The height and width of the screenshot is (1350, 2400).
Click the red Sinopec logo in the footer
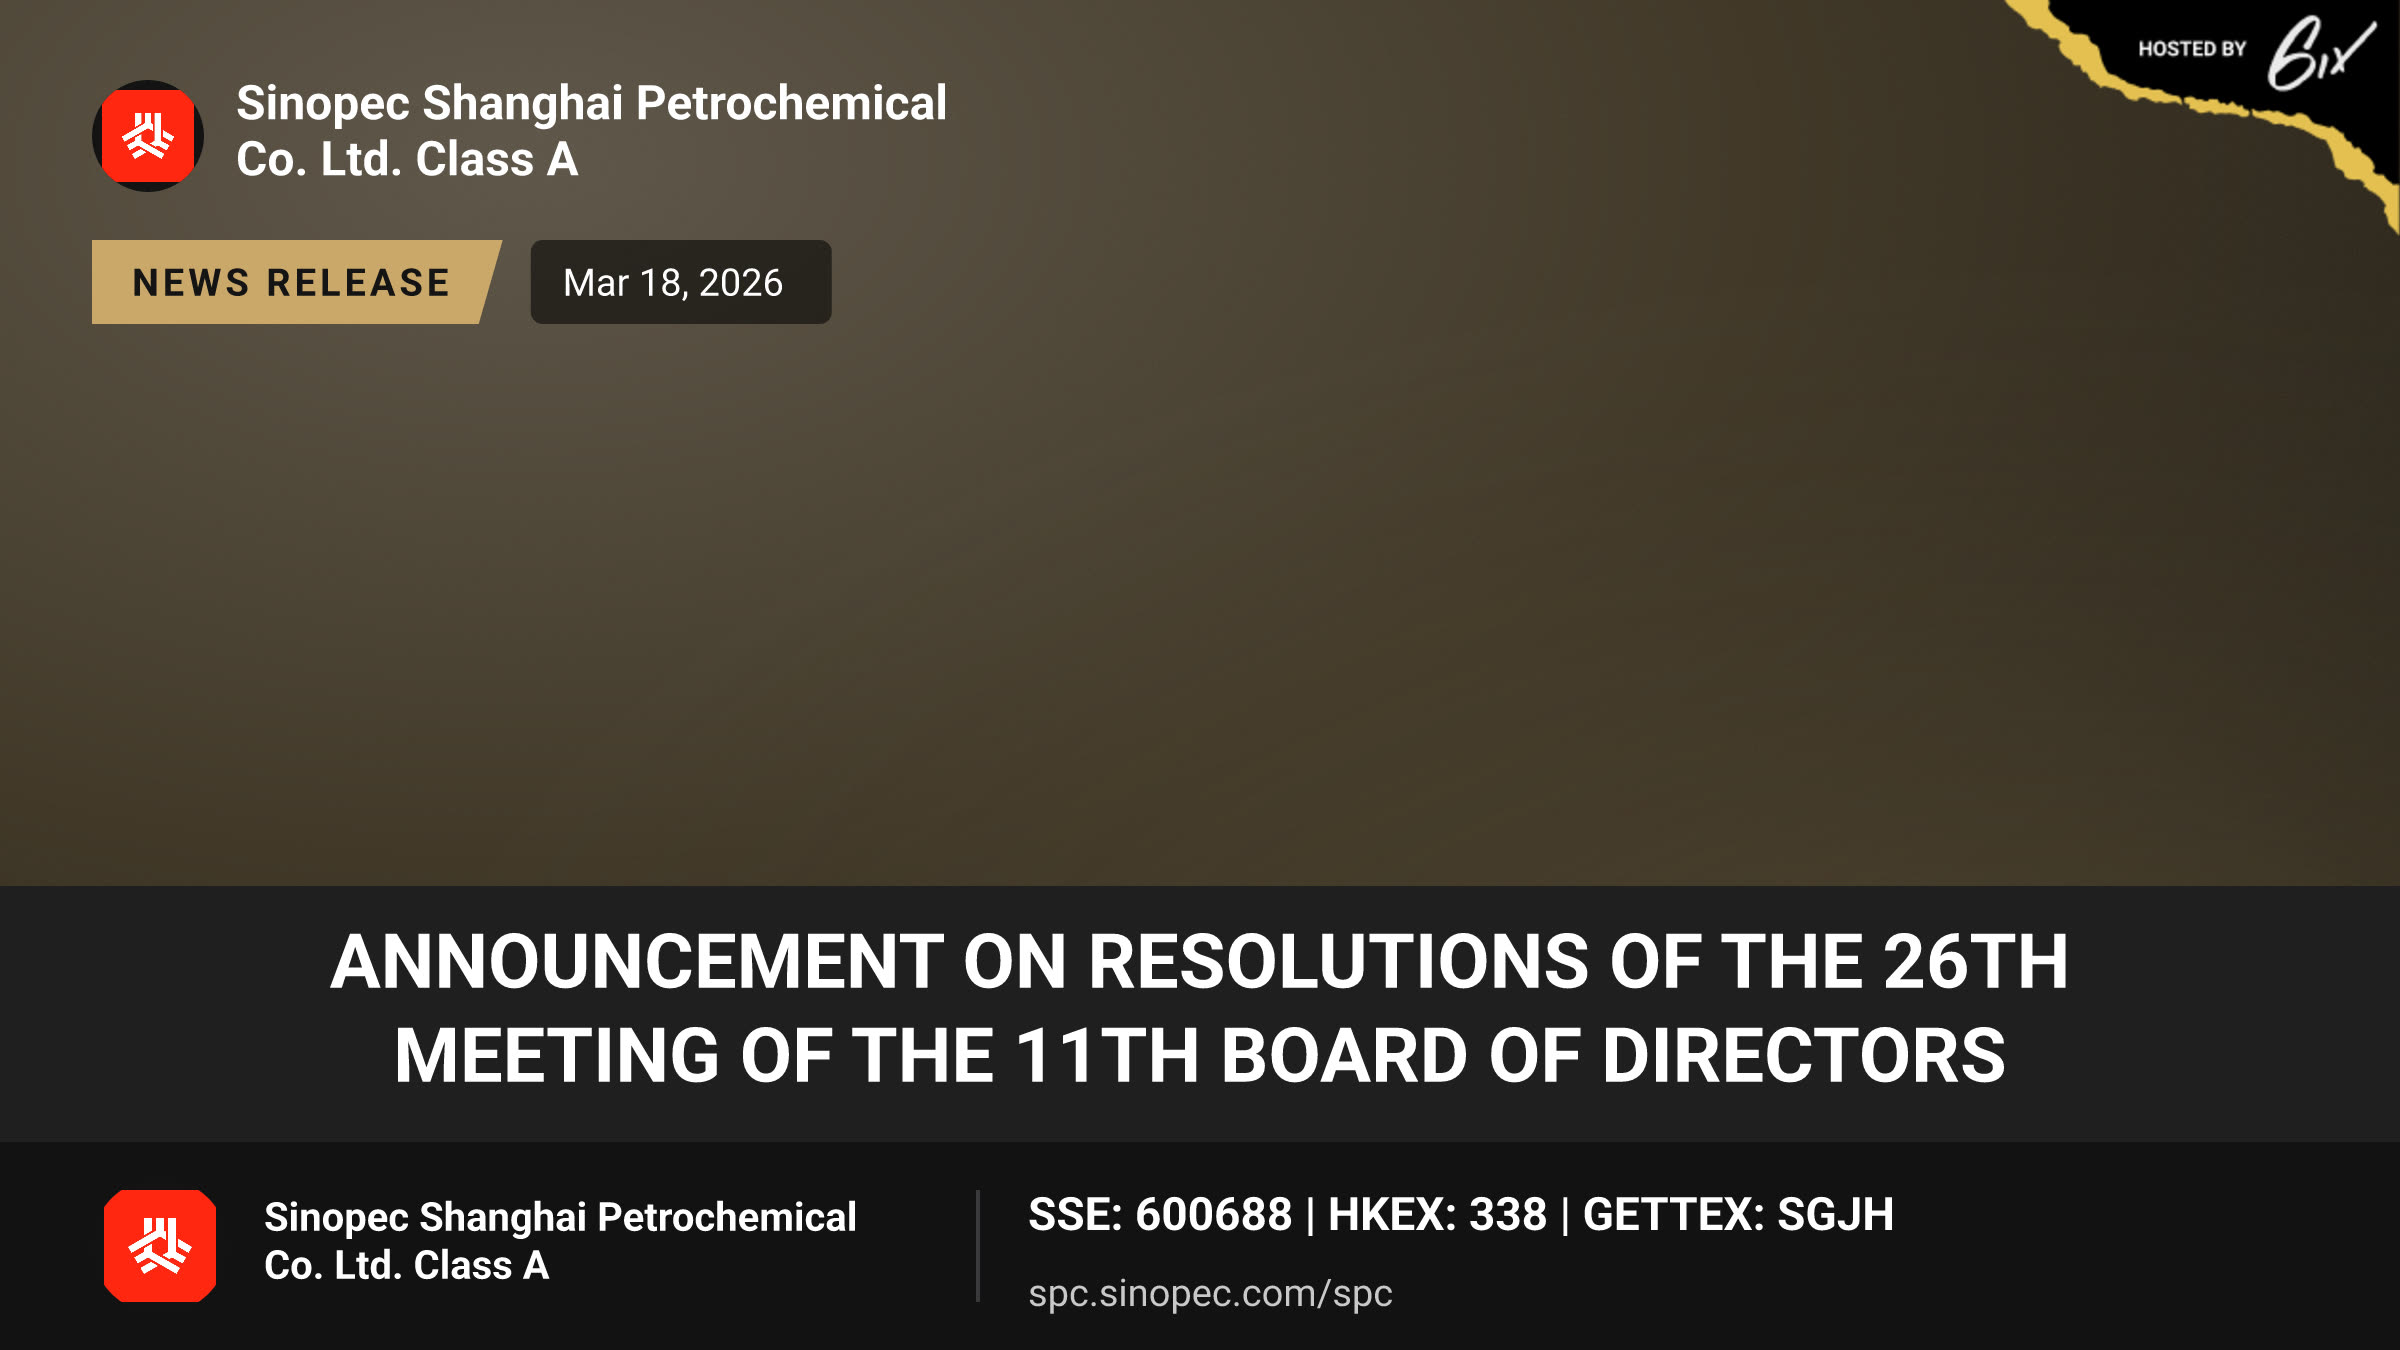pyautogui.click(x=160, y=1246)
